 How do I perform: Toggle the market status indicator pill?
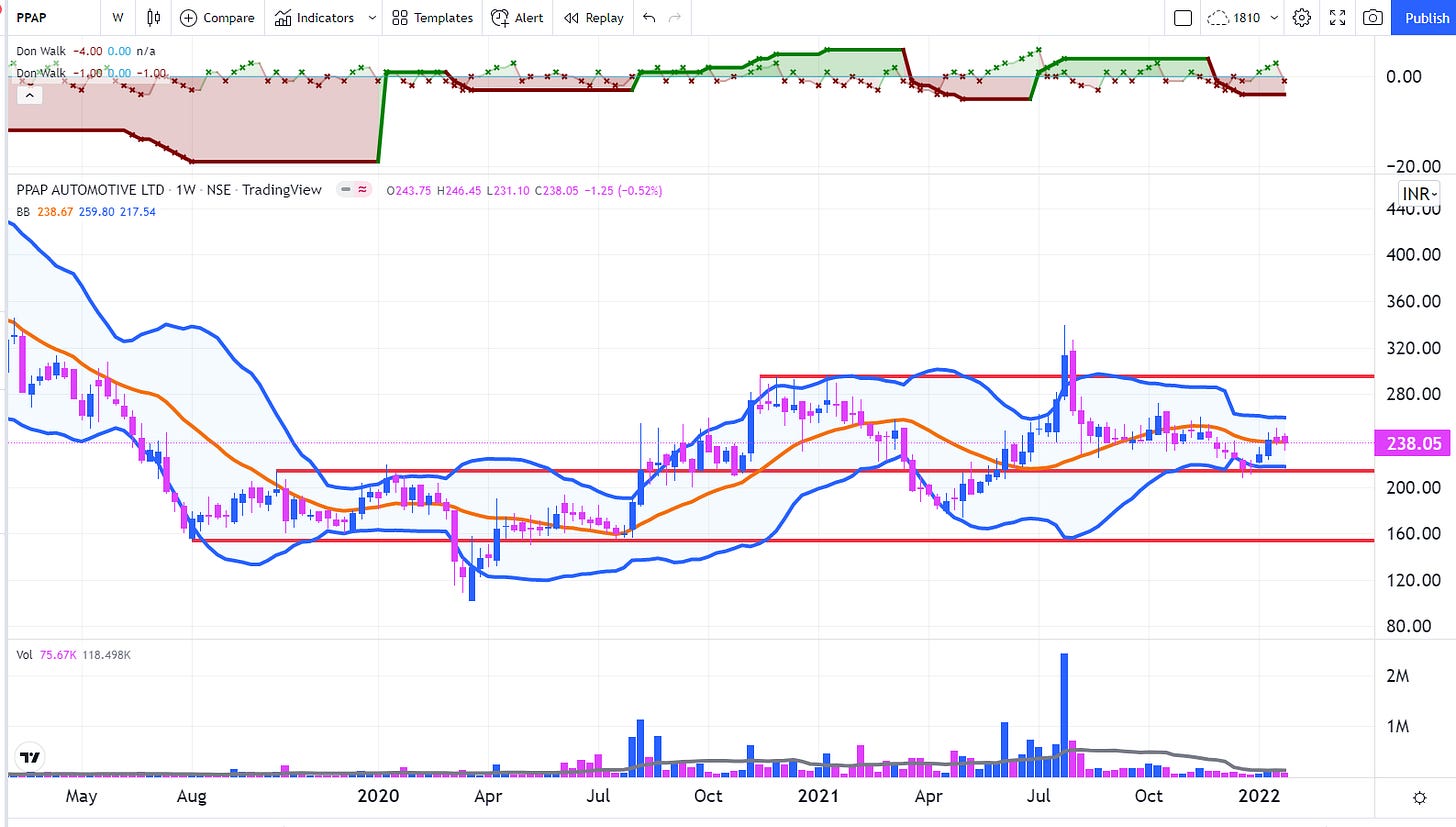(354, 190)
